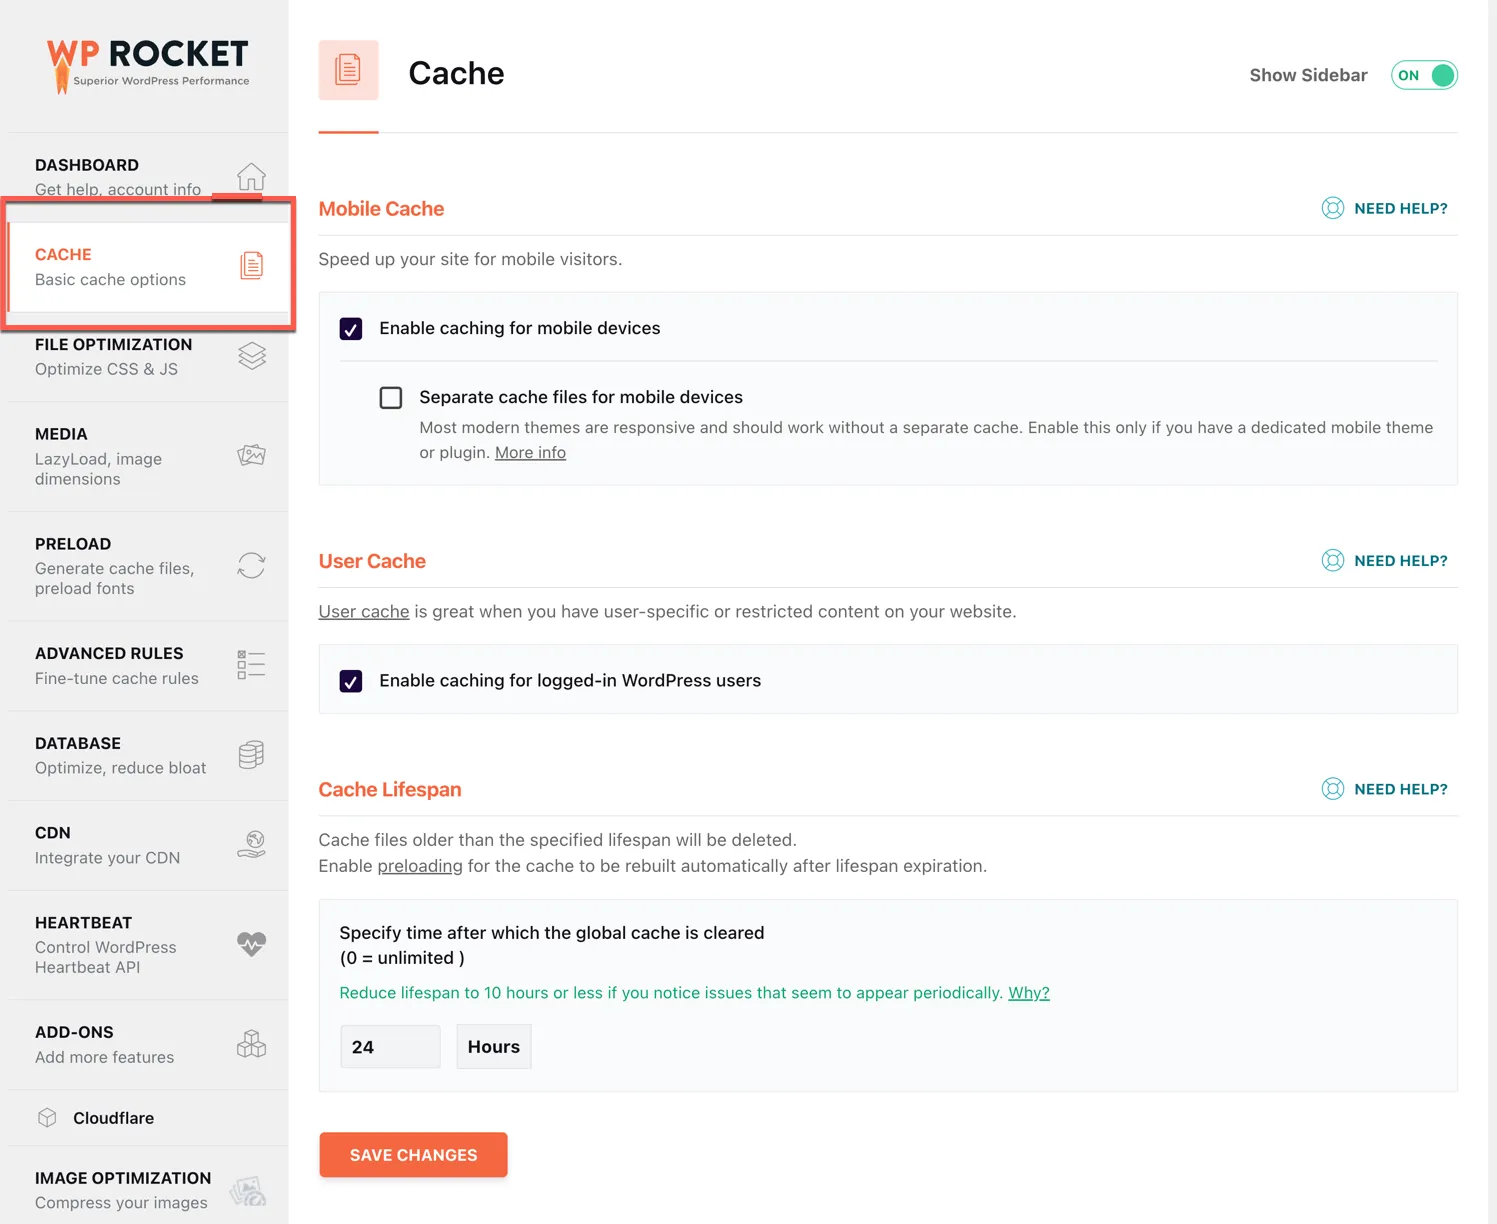
Task: Click the Save Changes button
Action: [x=413, y=1155]
